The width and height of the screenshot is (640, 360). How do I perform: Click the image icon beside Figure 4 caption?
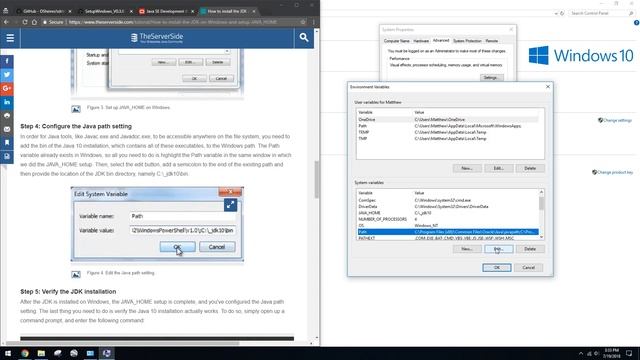(x=76, y=274)
